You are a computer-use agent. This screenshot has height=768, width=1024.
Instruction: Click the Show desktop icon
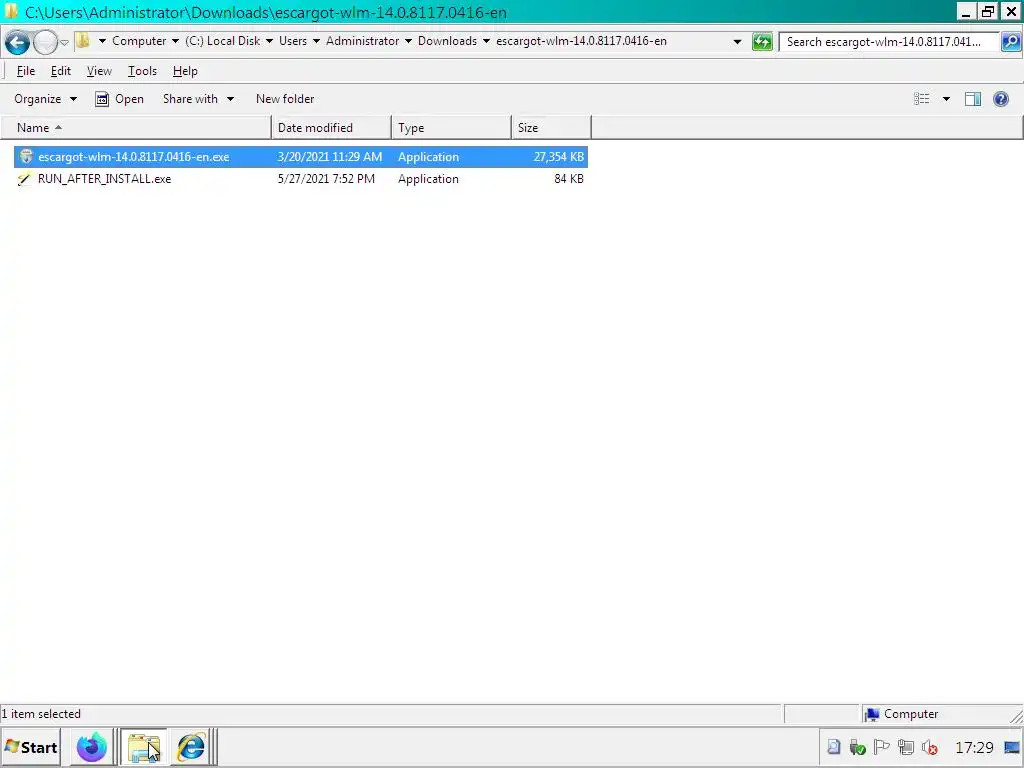[x=1012, y=747]
